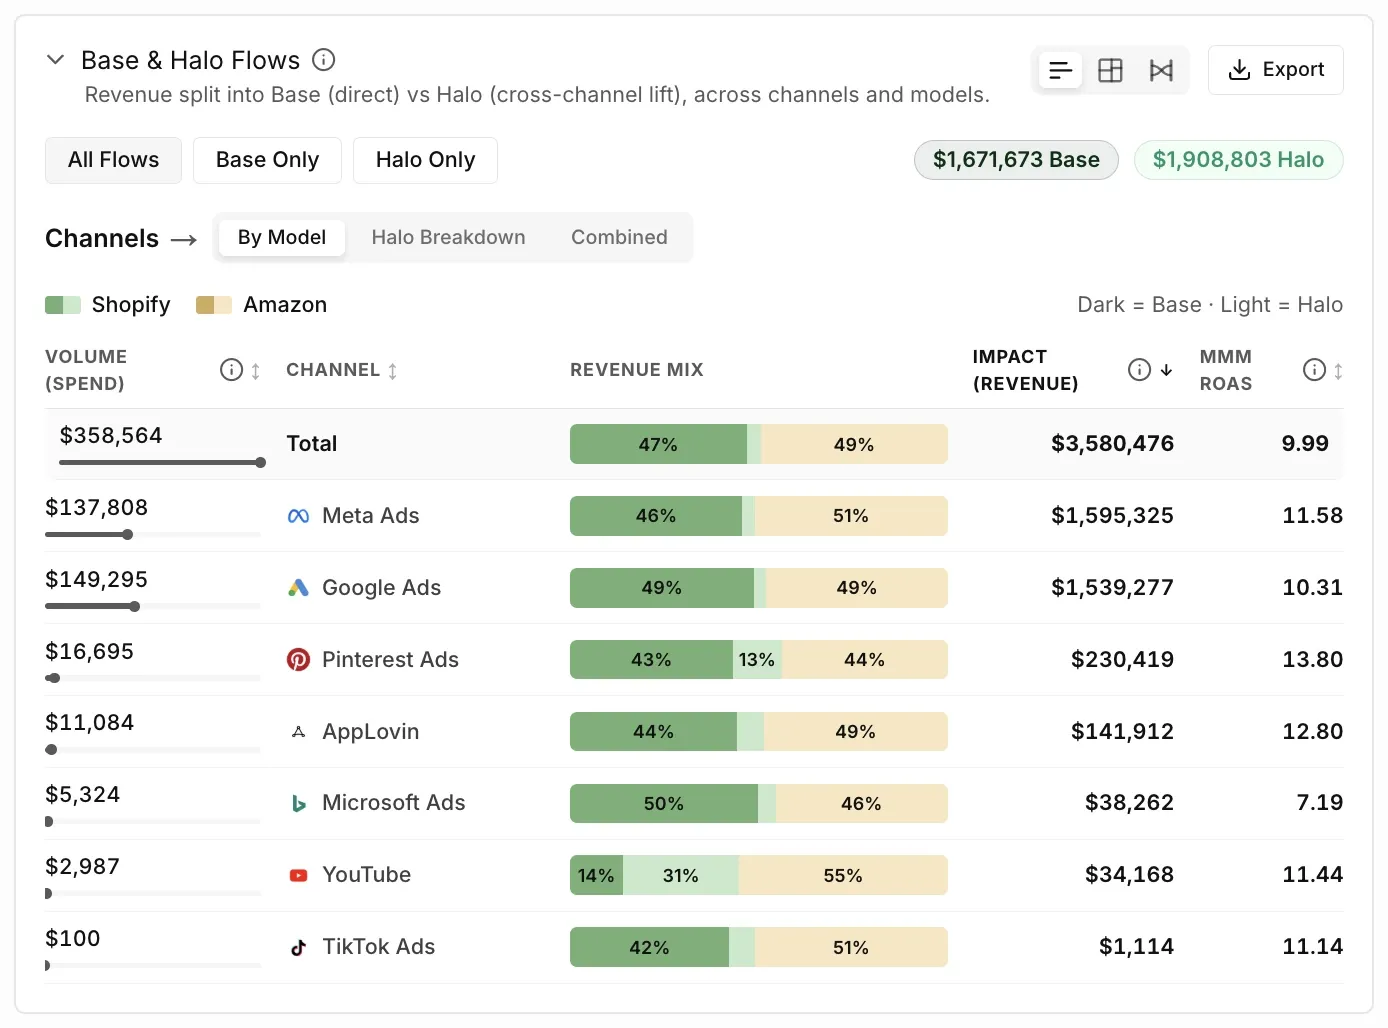This screenshot has height=1028, width=1388.
Task: Switch to bar list view icon
Action: tap(1060, 70)
